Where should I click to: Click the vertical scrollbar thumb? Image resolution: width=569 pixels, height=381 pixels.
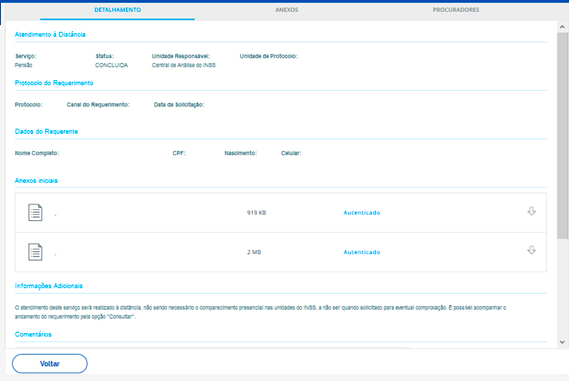(x=562, y=136)
